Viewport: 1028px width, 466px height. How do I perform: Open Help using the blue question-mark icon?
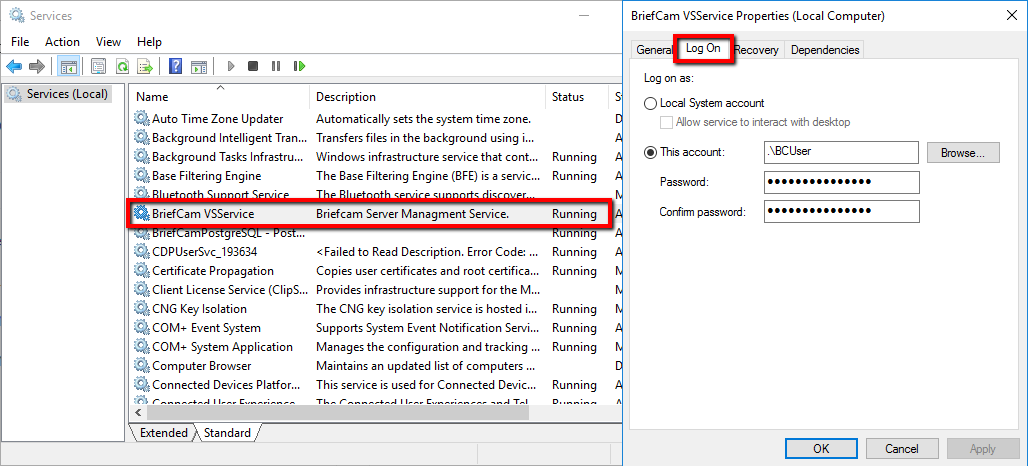176,66
